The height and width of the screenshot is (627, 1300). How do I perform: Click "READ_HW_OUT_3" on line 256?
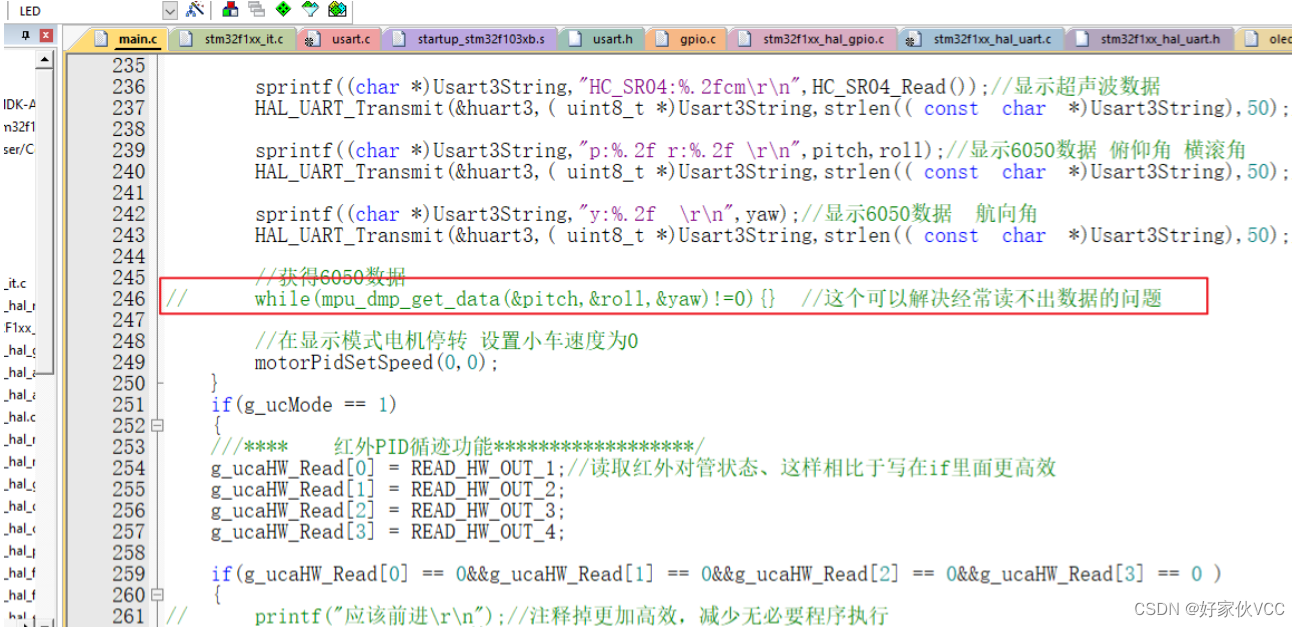482,511
